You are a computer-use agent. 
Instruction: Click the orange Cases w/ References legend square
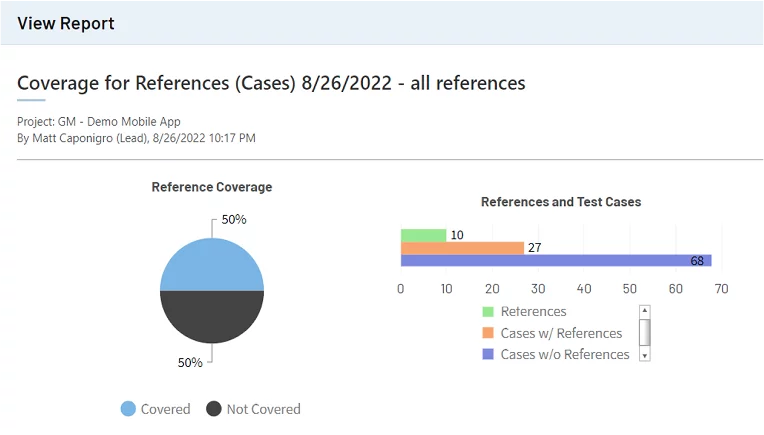(488, 333)
